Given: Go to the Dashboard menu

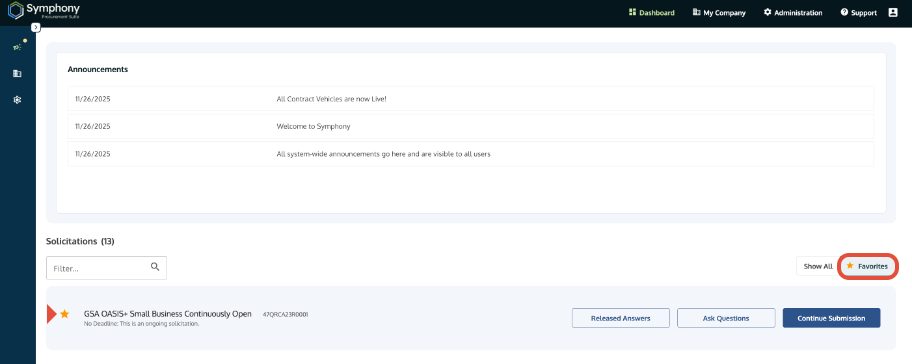Looking at the screenshot, I should click(x=651, y=13).
